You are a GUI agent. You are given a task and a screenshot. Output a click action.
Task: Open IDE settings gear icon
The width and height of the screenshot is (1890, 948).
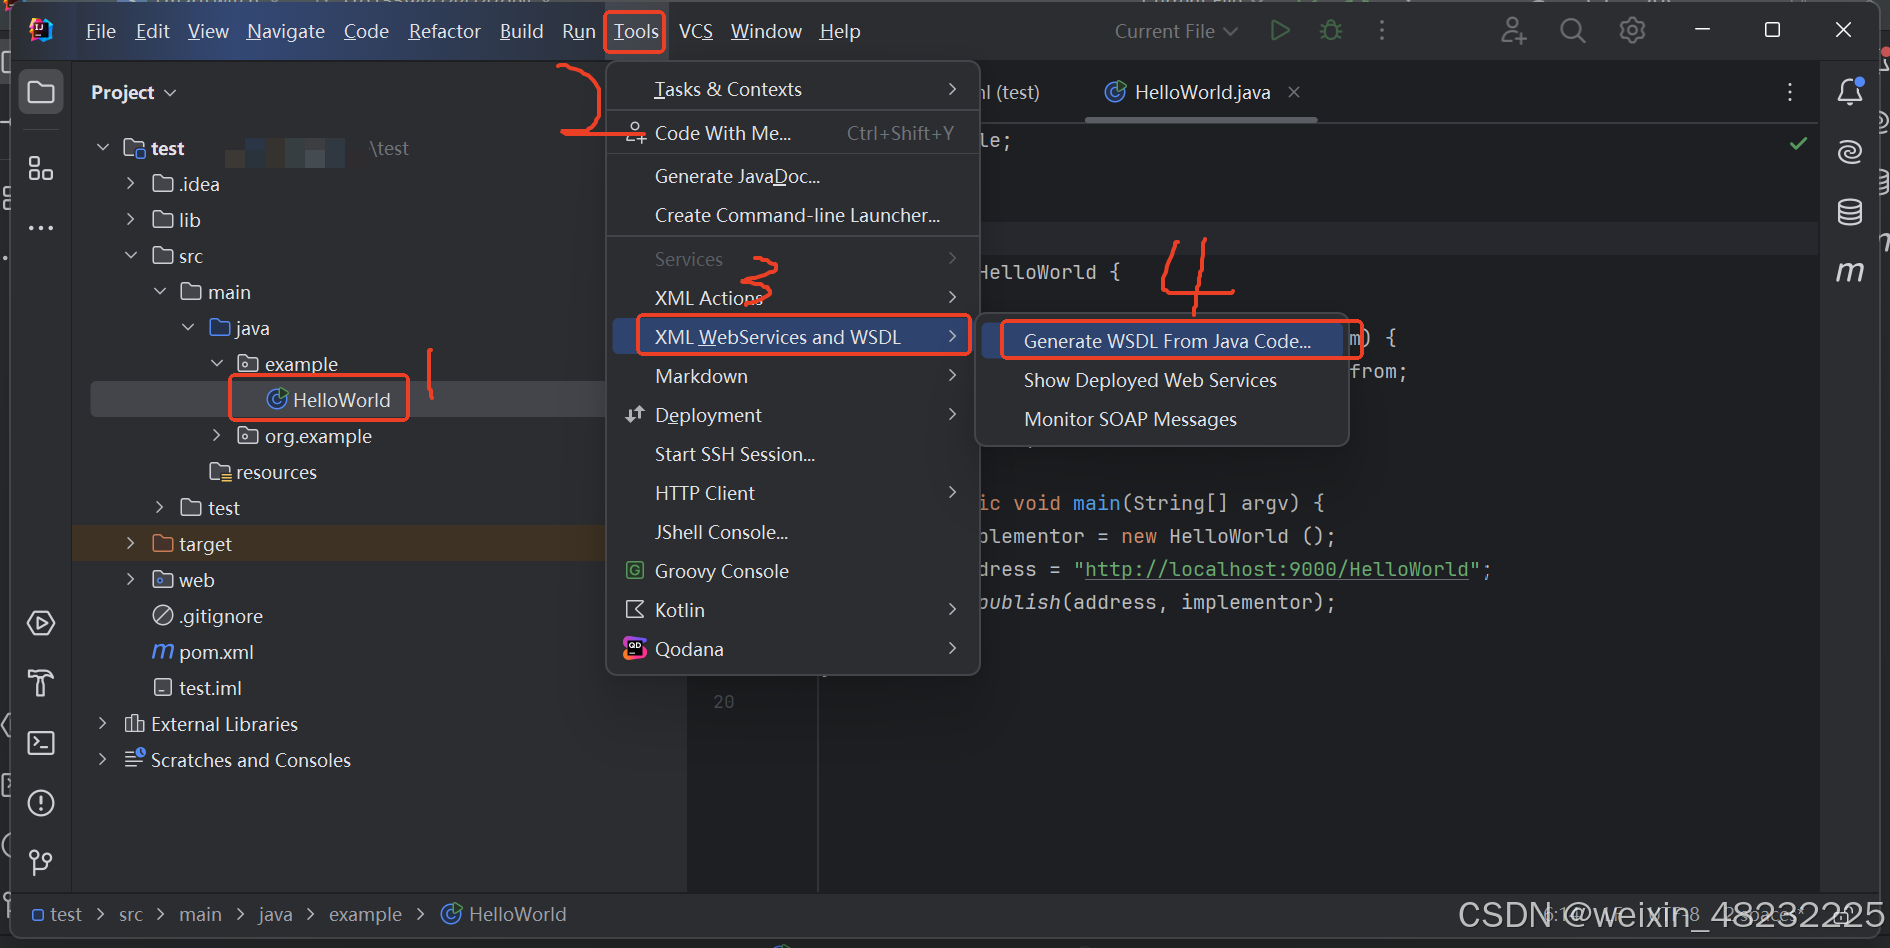click(1632, 31)
